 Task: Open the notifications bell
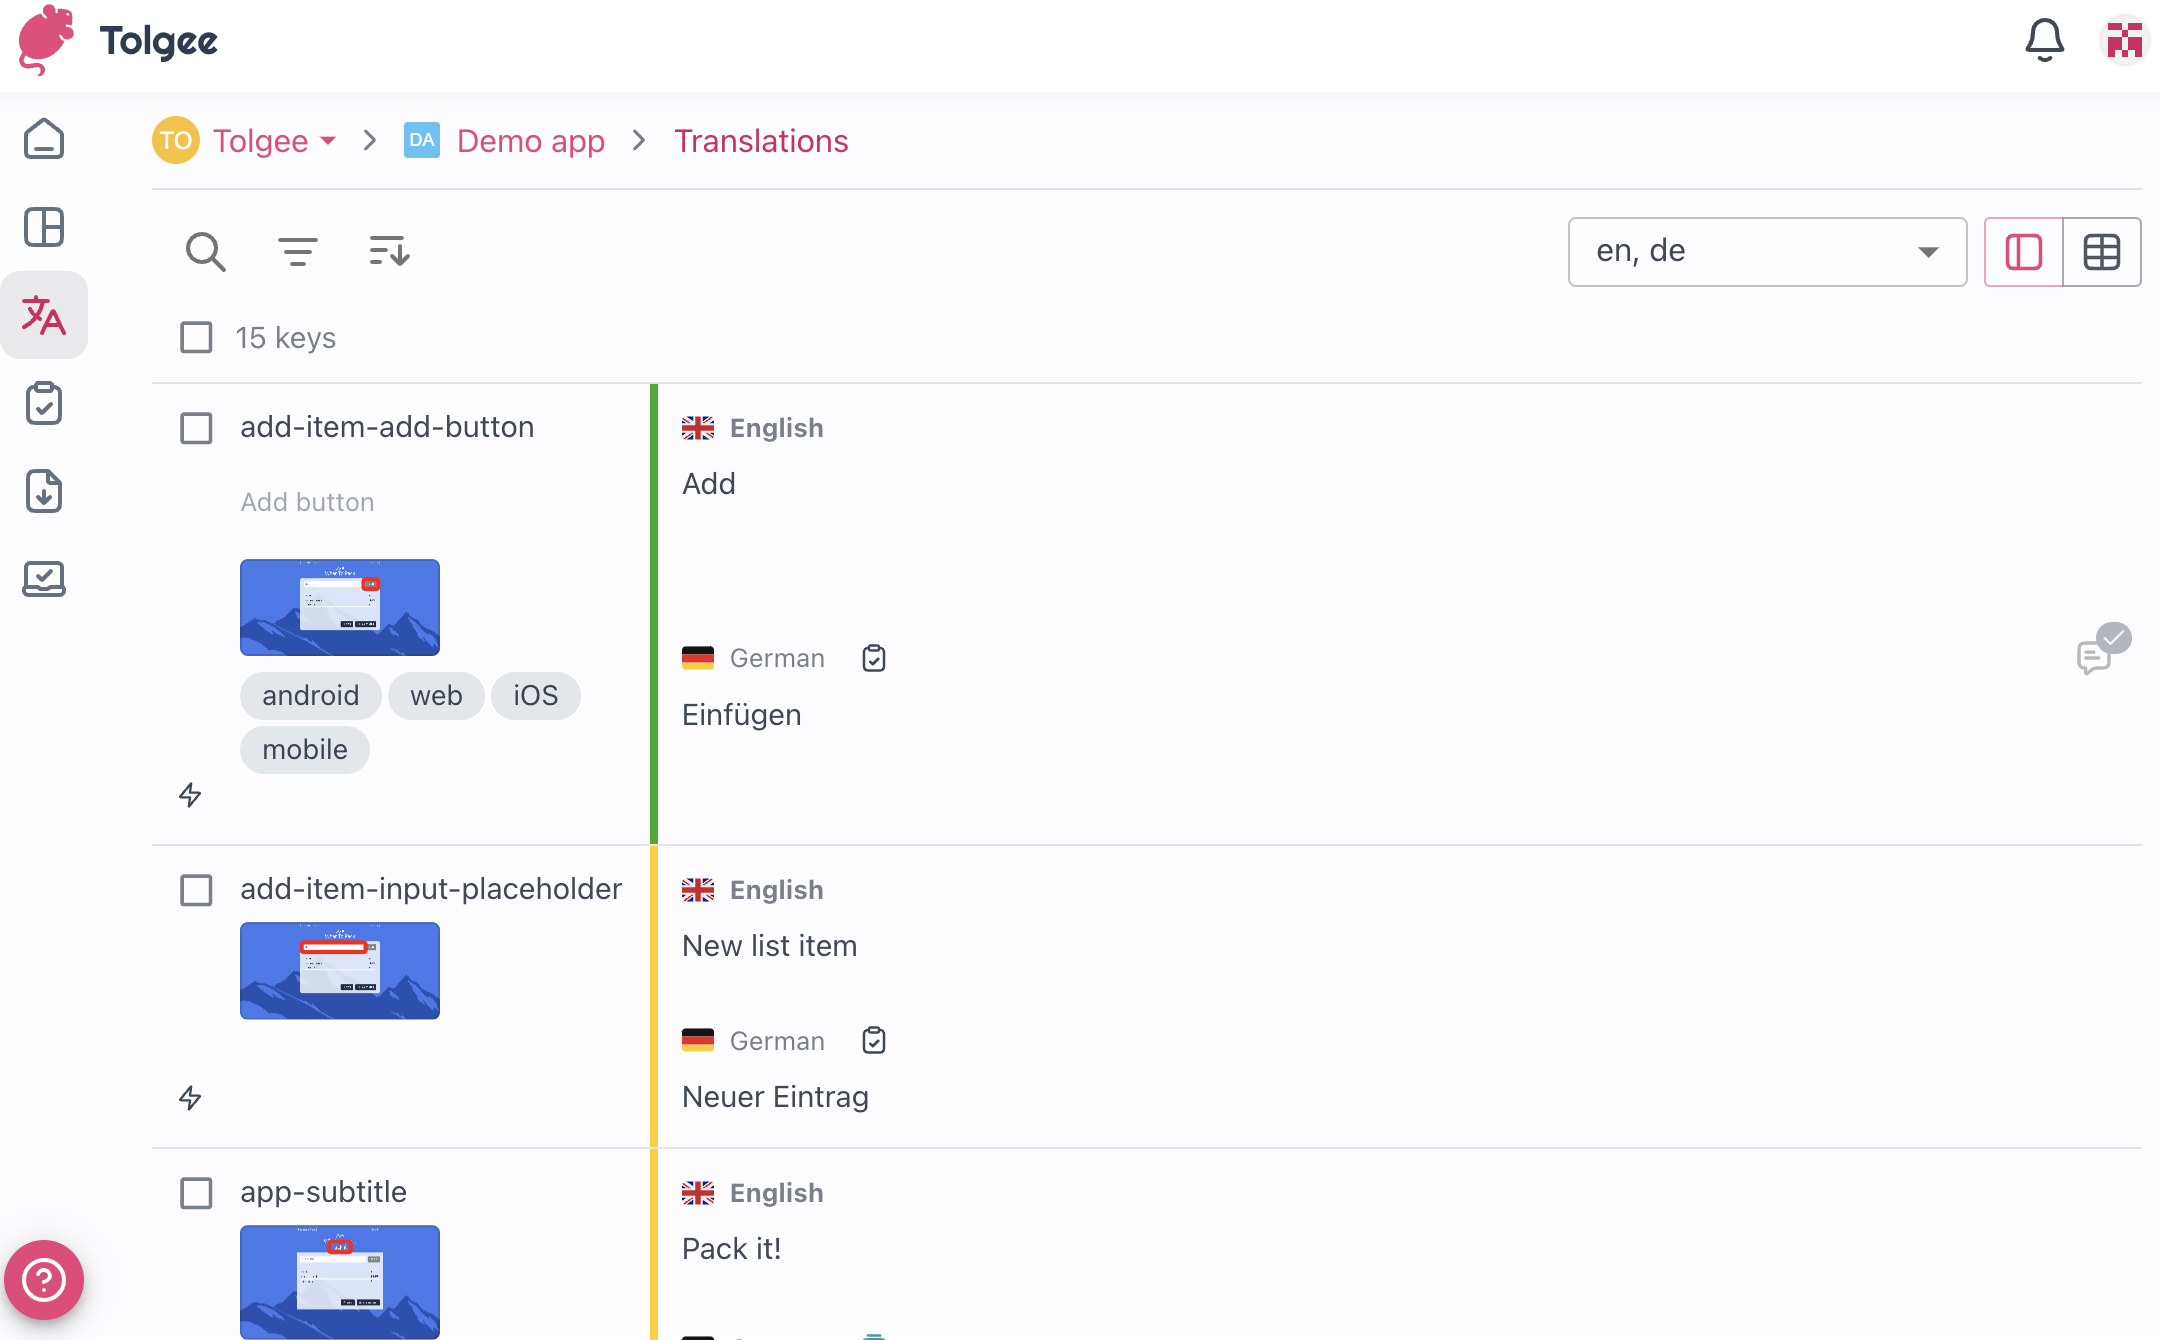pyautogui.click(x=2044, y=41)
